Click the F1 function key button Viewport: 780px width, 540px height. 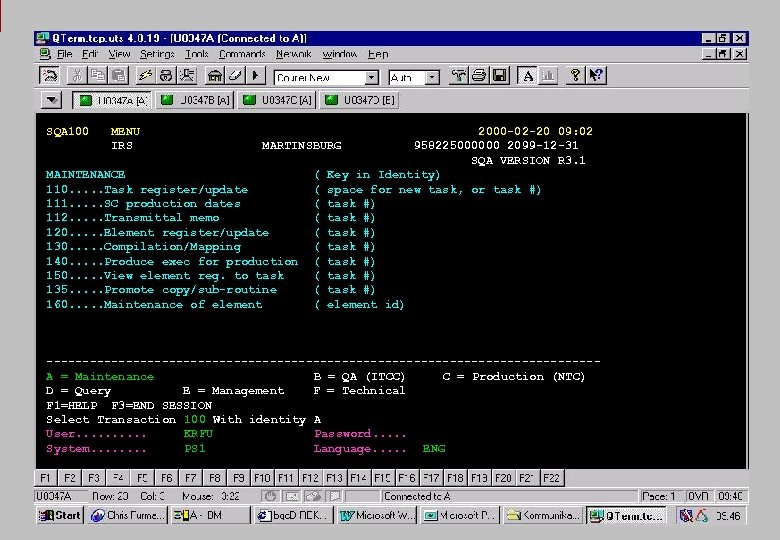45,478
